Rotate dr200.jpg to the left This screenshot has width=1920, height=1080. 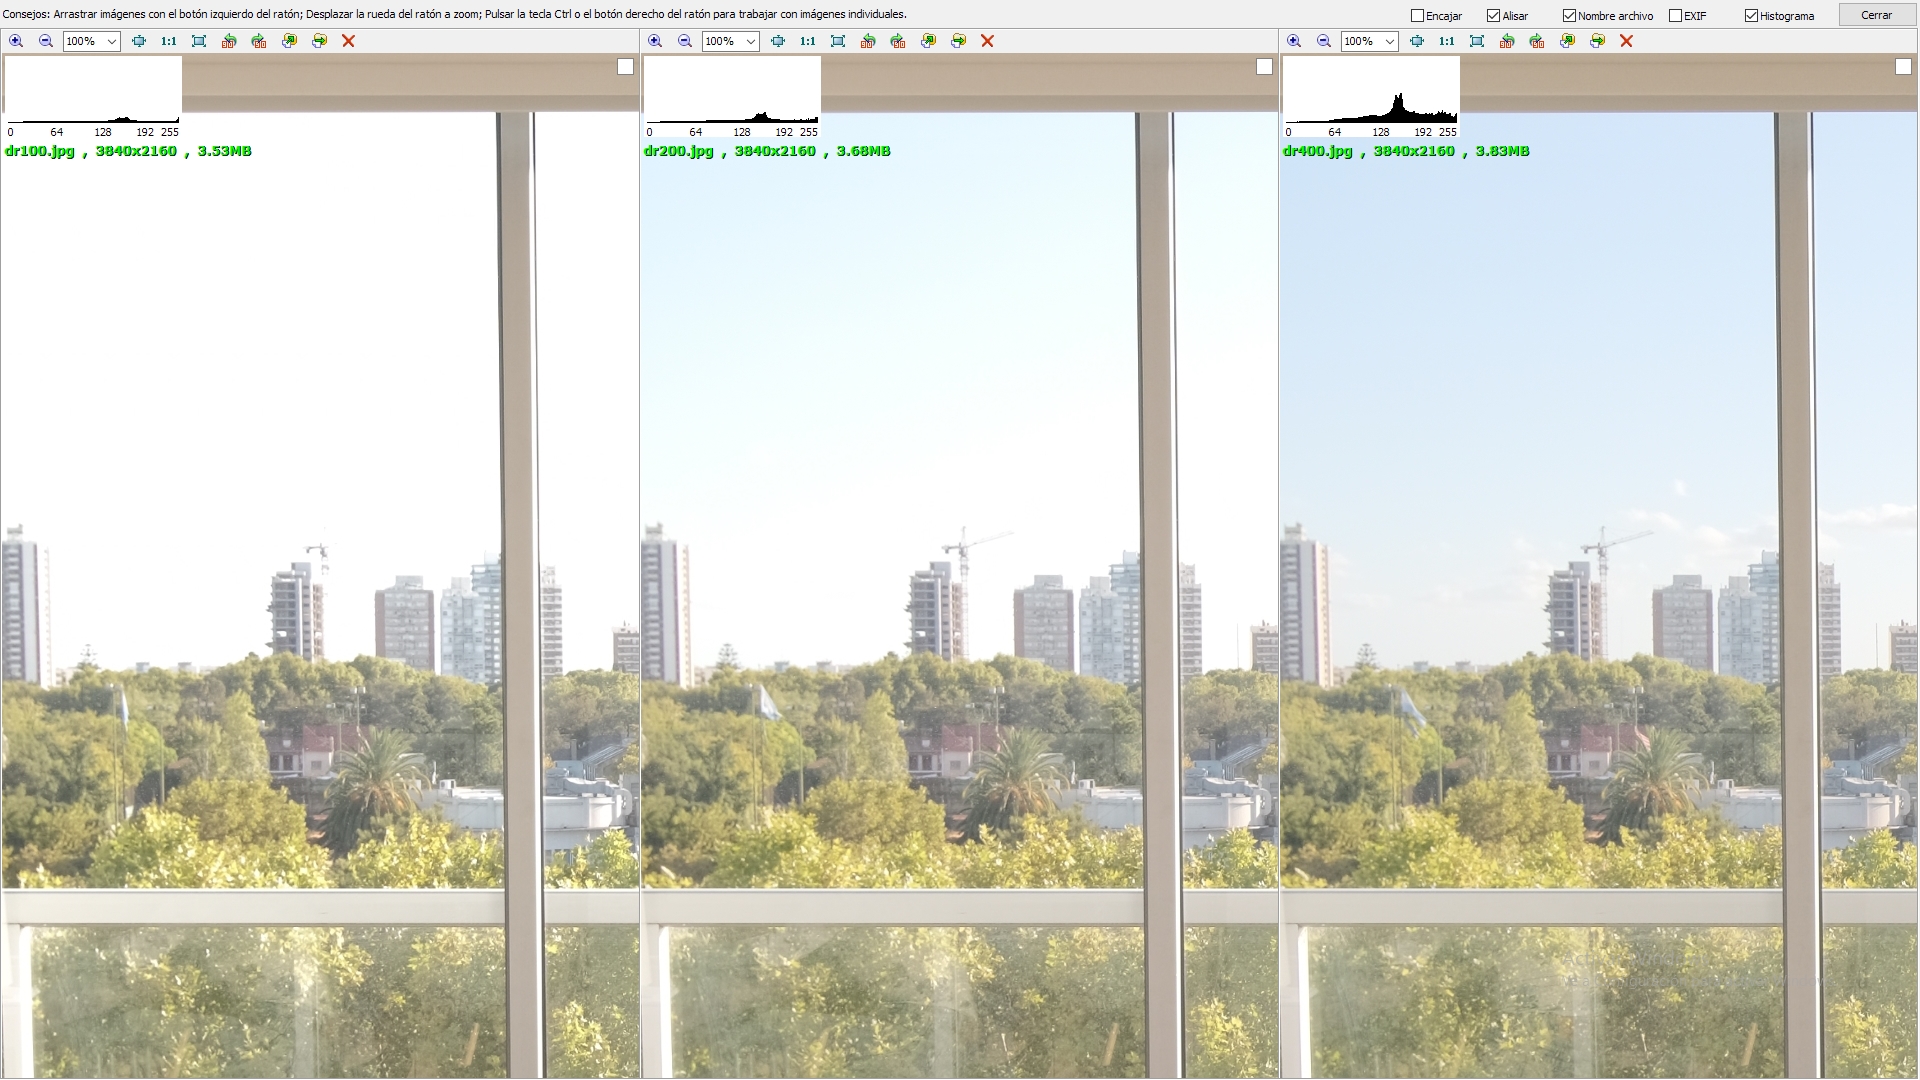click(868, 41)
